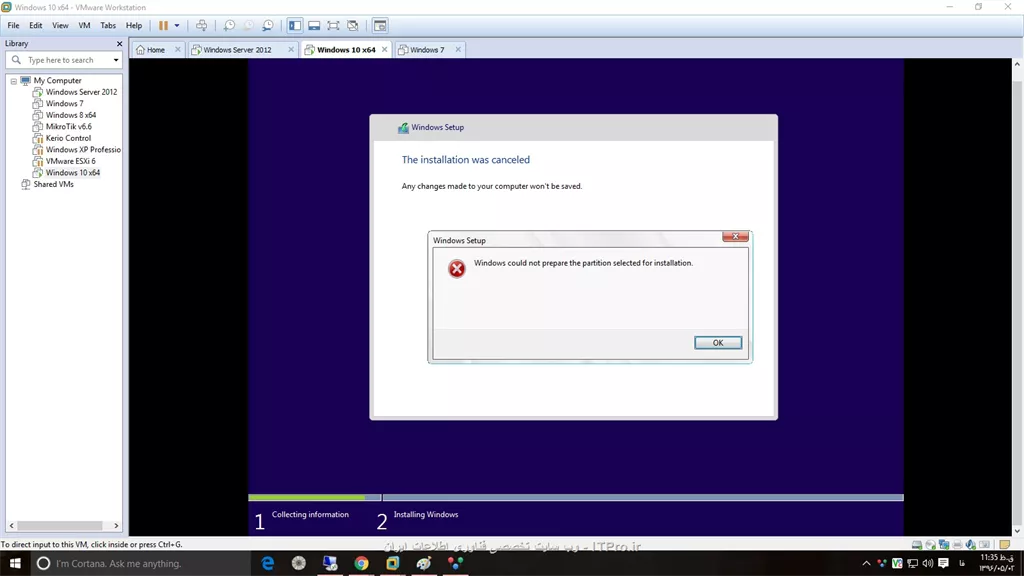
Task: Open the Help menu
Action: [x=134, y=25]
